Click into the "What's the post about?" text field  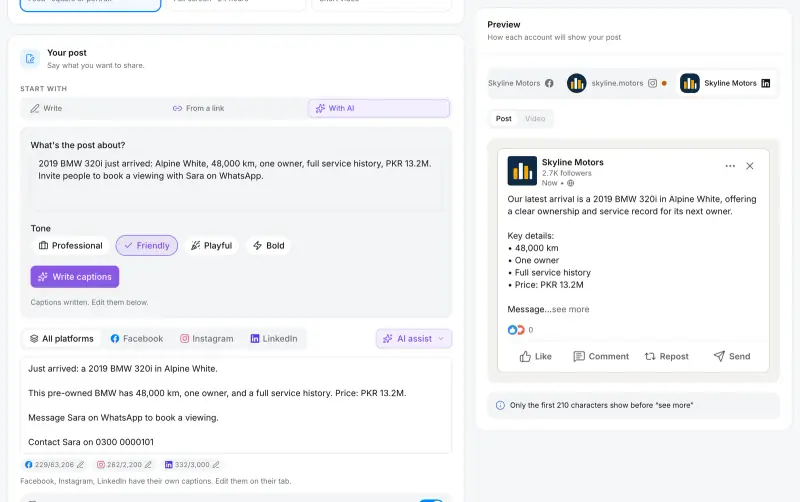(236, 182)
